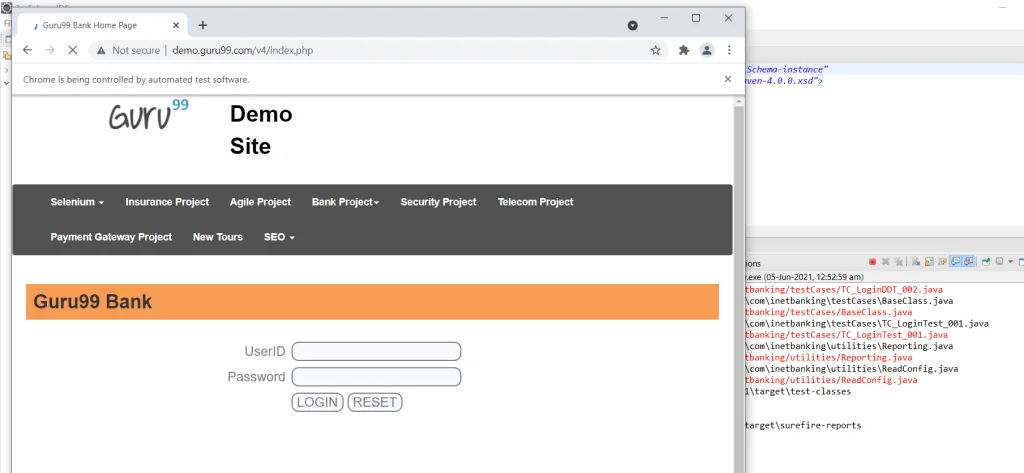Focus the UserID input field
This screenshot has height=473, width=1024.
[376, 351]
